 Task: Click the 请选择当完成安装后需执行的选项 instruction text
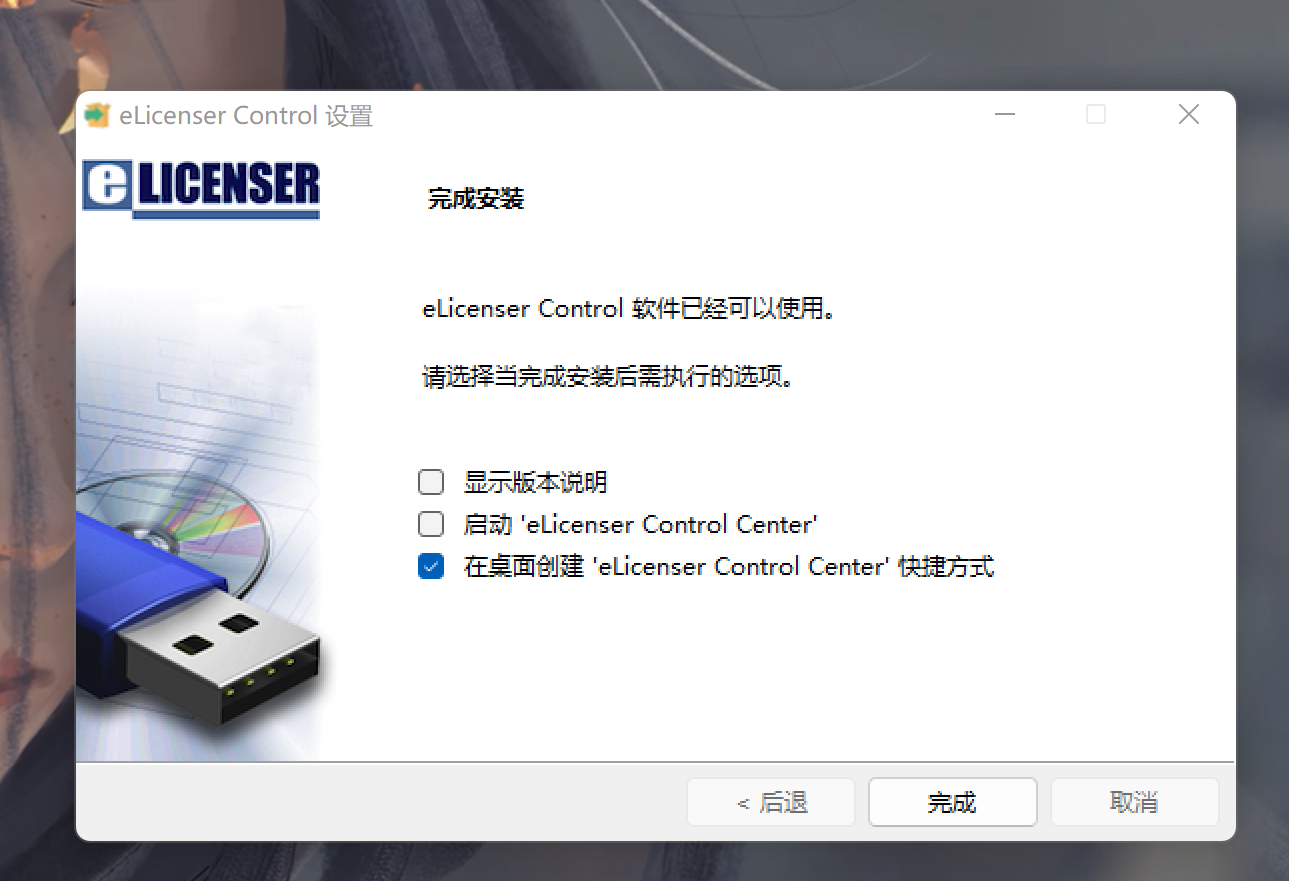[608, 378]
